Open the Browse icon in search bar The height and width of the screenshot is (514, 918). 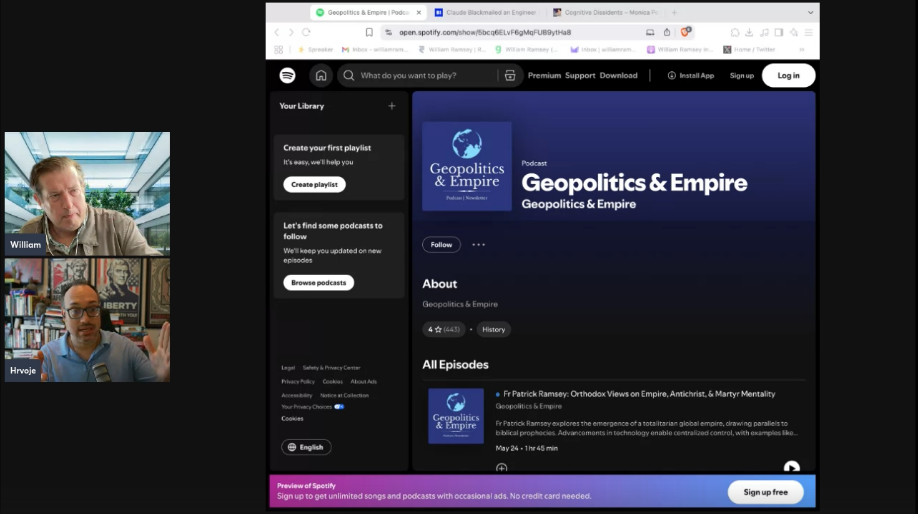pyautogui.click(x=510, y=76)
